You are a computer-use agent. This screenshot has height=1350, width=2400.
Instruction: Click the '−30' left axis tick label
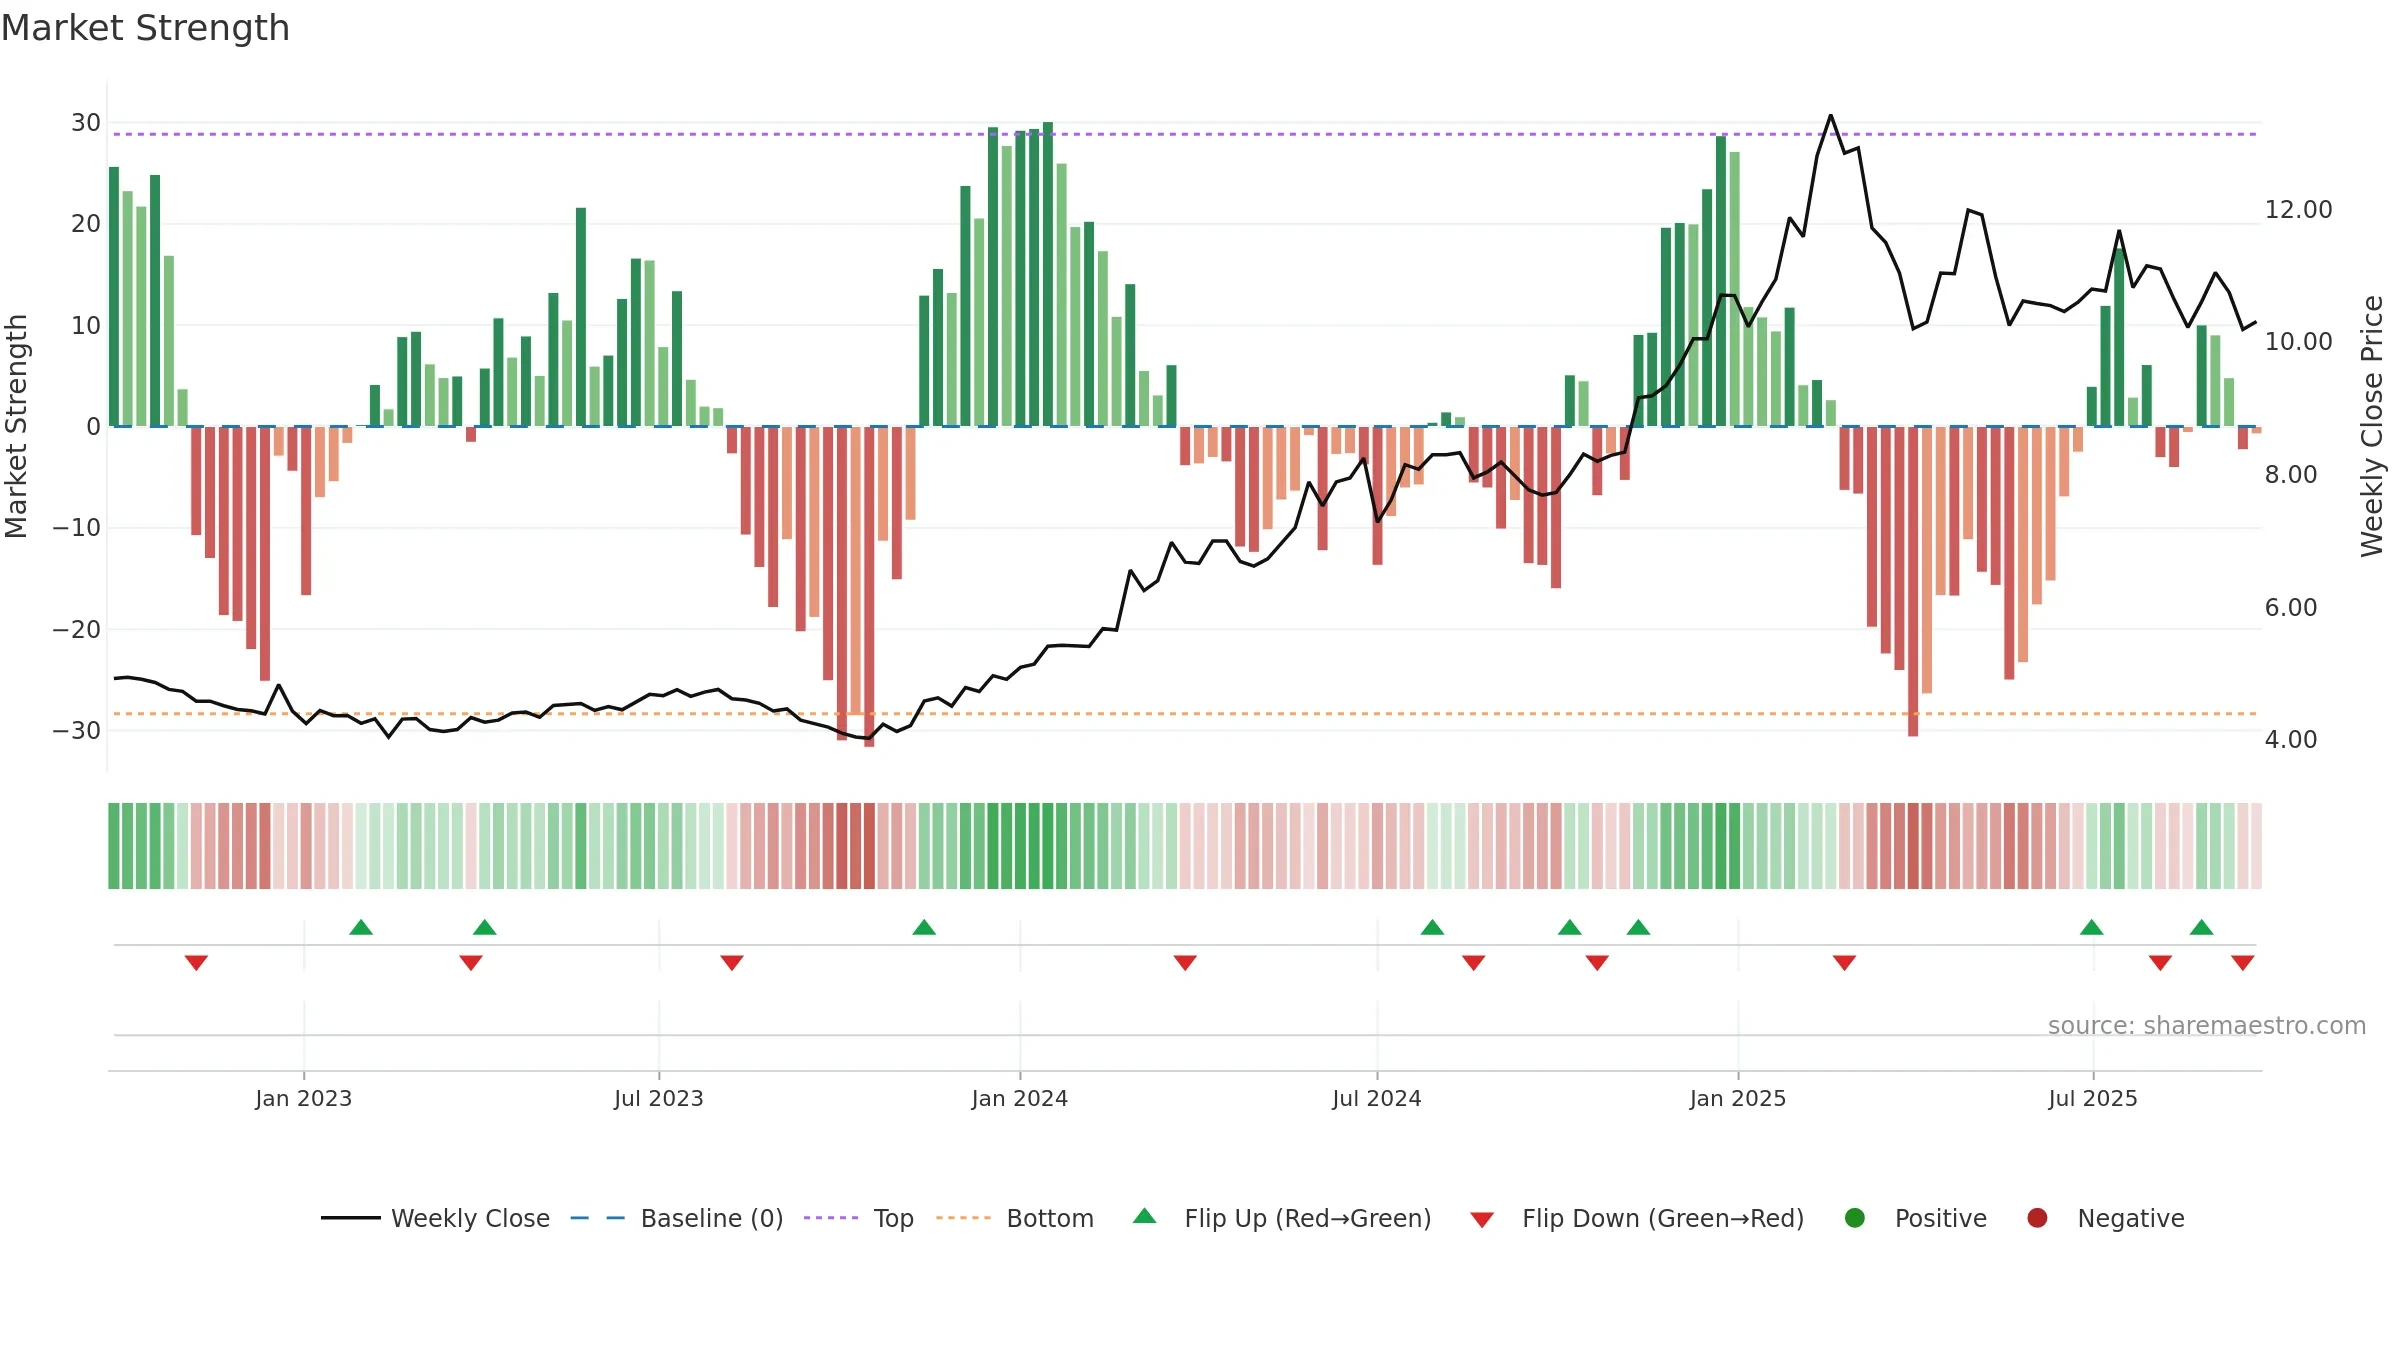point(77,731)
